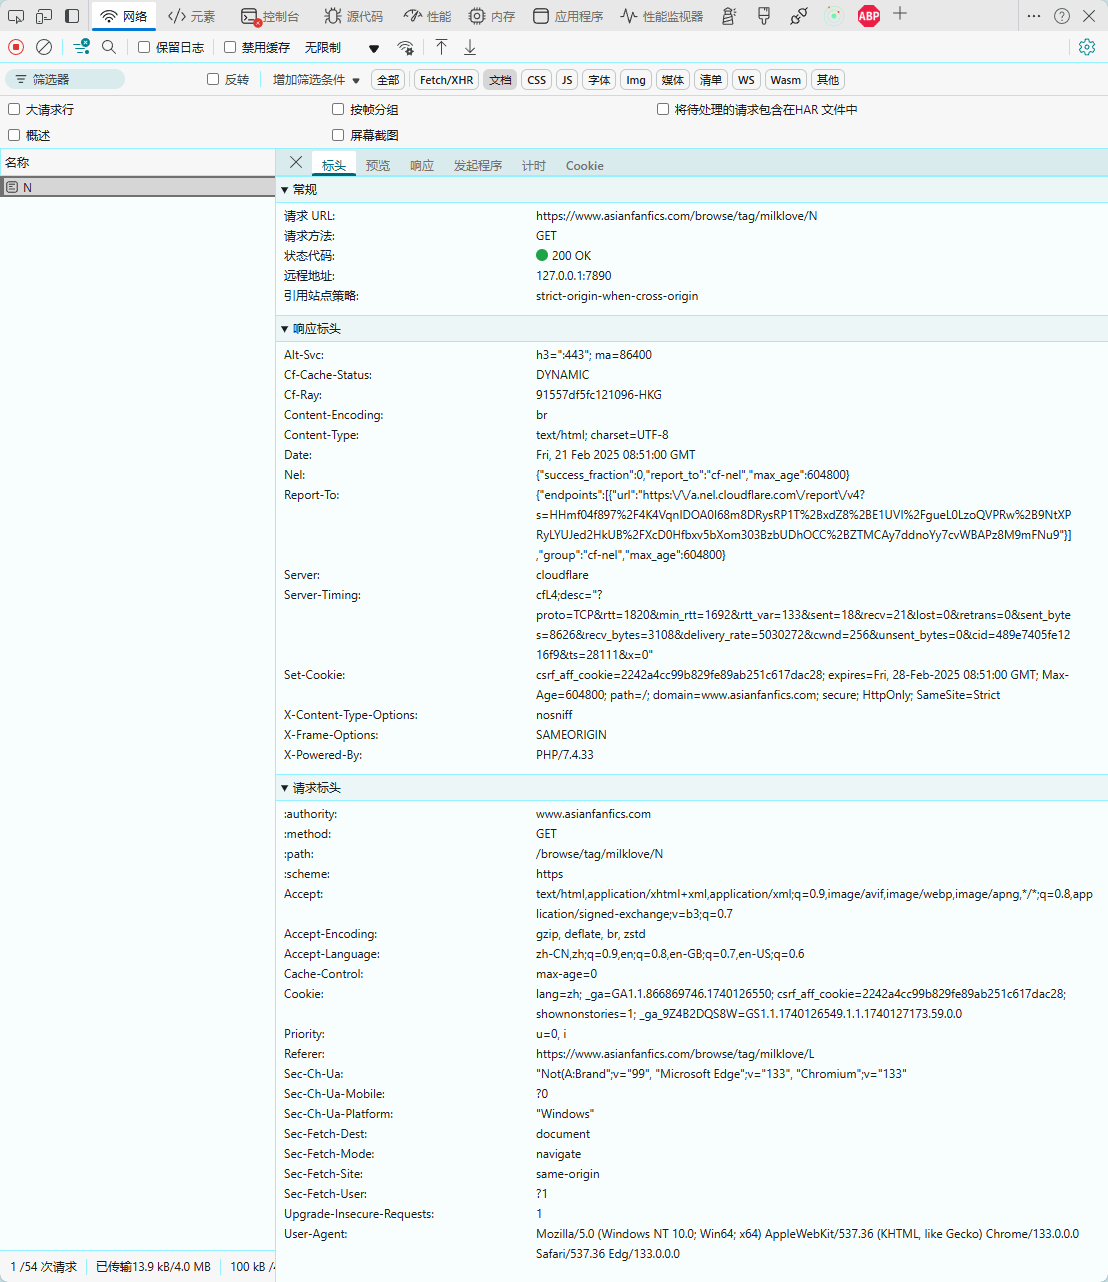Tick the 反转 filter checkbox
The height and width of the screenshot is (1282, 1108).
coord(213,79)
